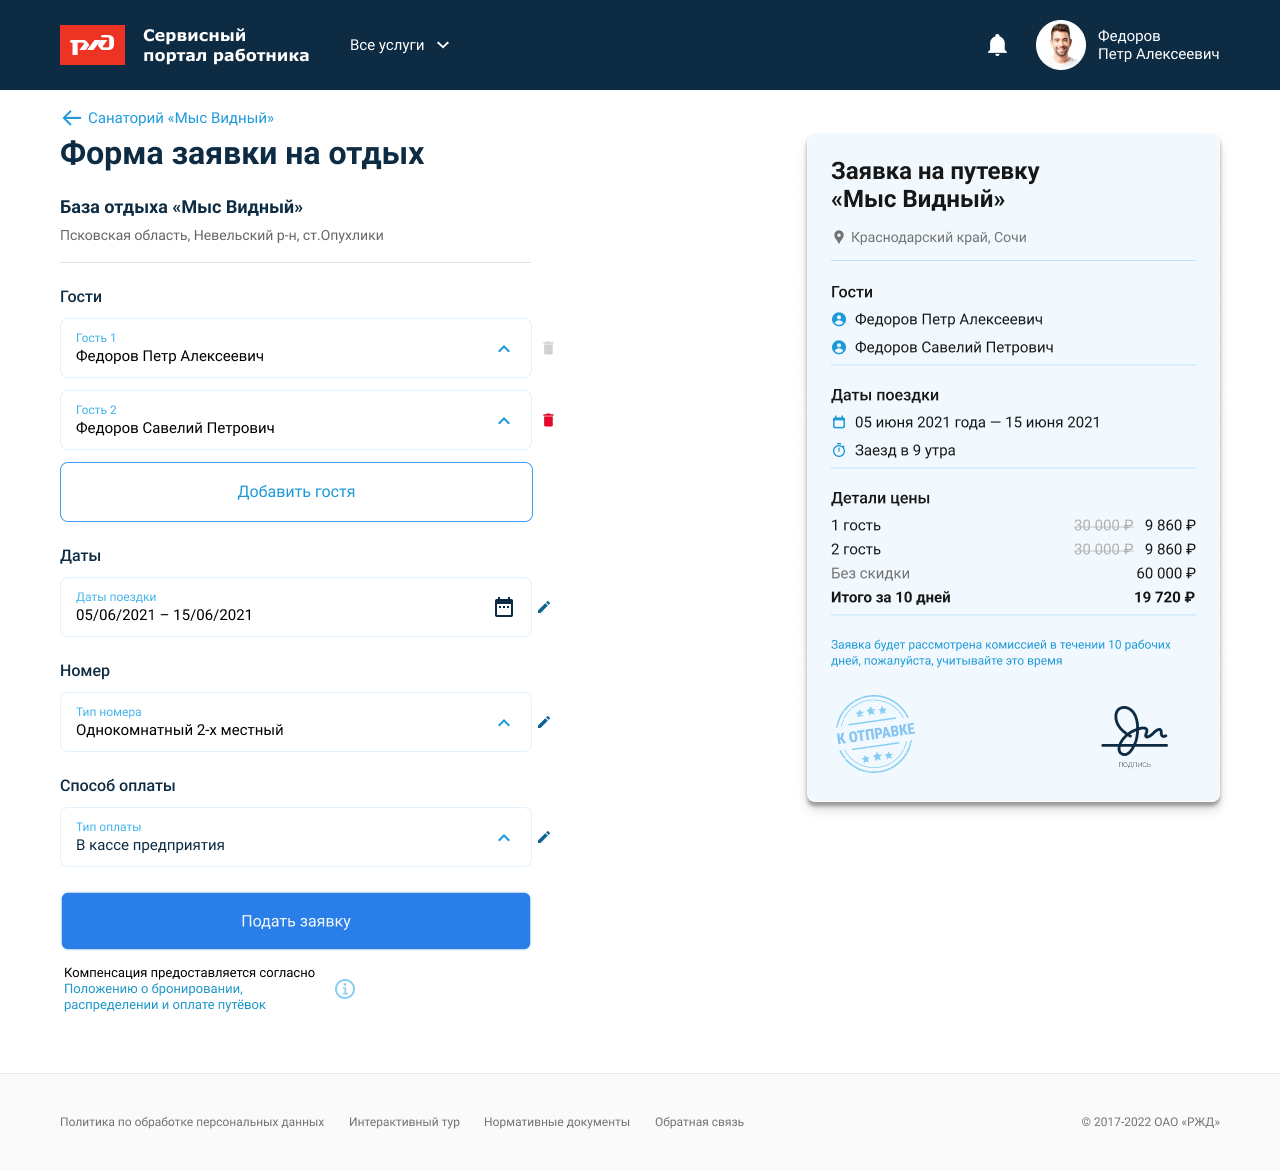Collapse the Гость 1 dropdown
The height and width of the screenshot is (1171, 1280).
tap(504, 349)
